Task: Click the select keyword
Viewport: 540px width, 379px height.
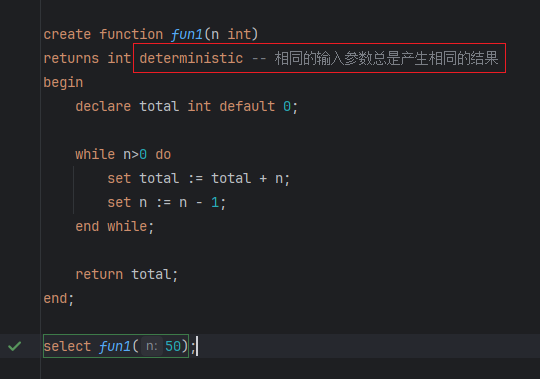Action: (67, 346)
